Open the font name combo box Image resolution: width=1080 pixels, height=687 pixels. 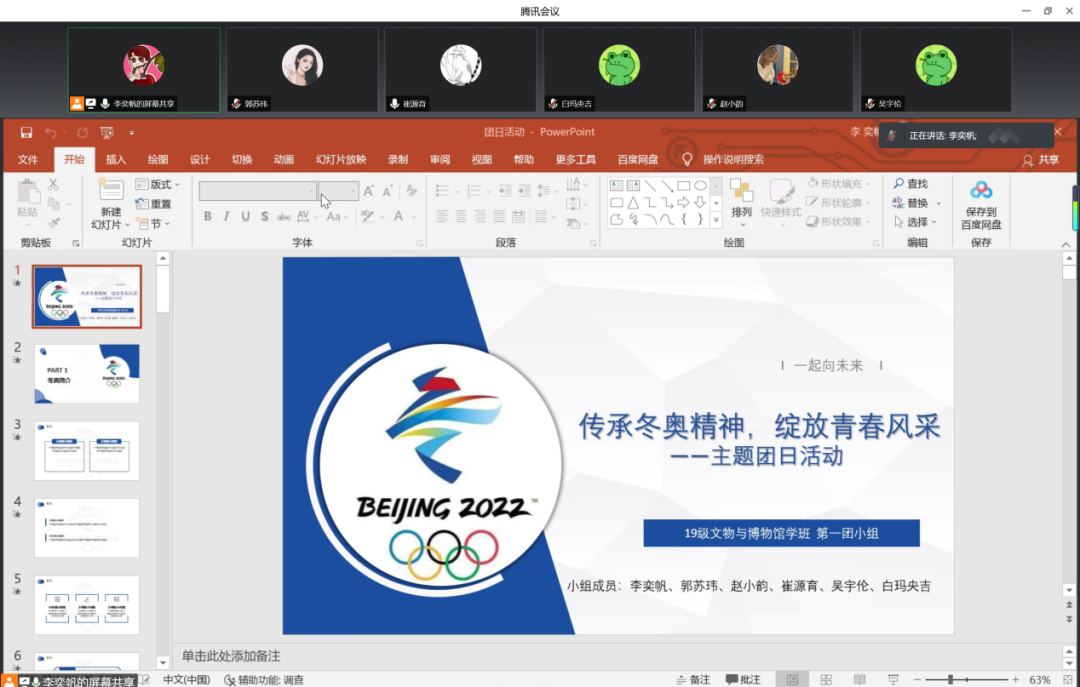coord(257,191)
